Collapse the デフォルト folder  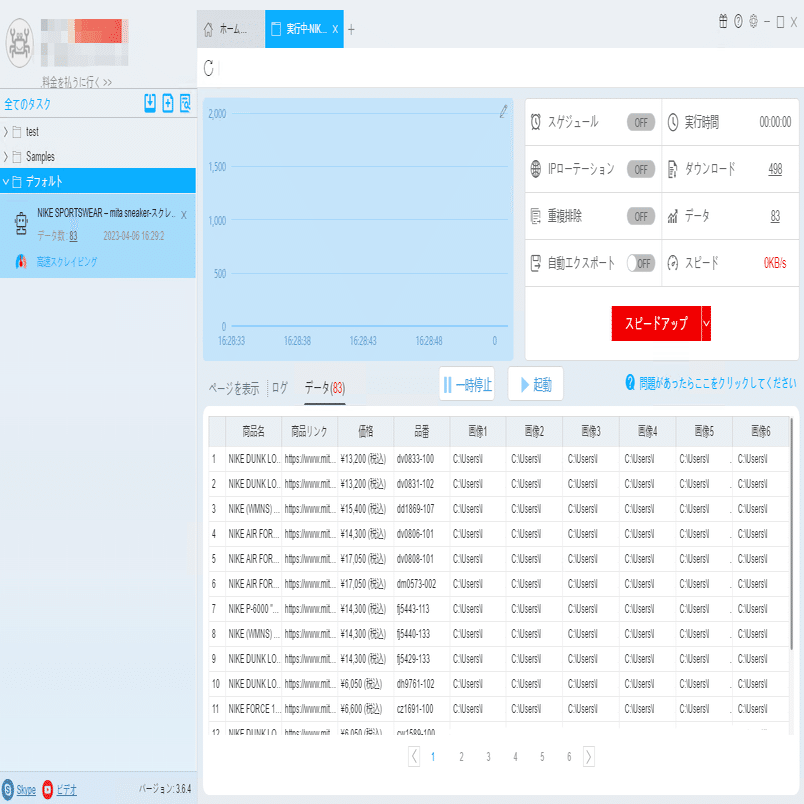coord(6,181)
